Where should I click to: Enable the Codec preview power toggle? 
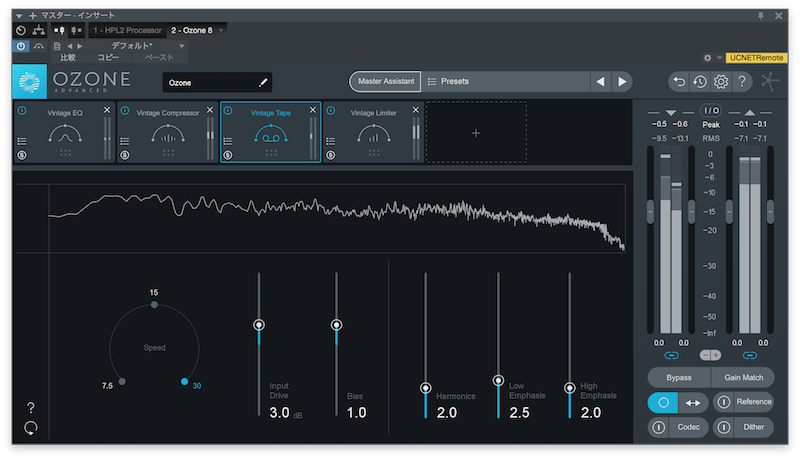[x=659, y=427]
